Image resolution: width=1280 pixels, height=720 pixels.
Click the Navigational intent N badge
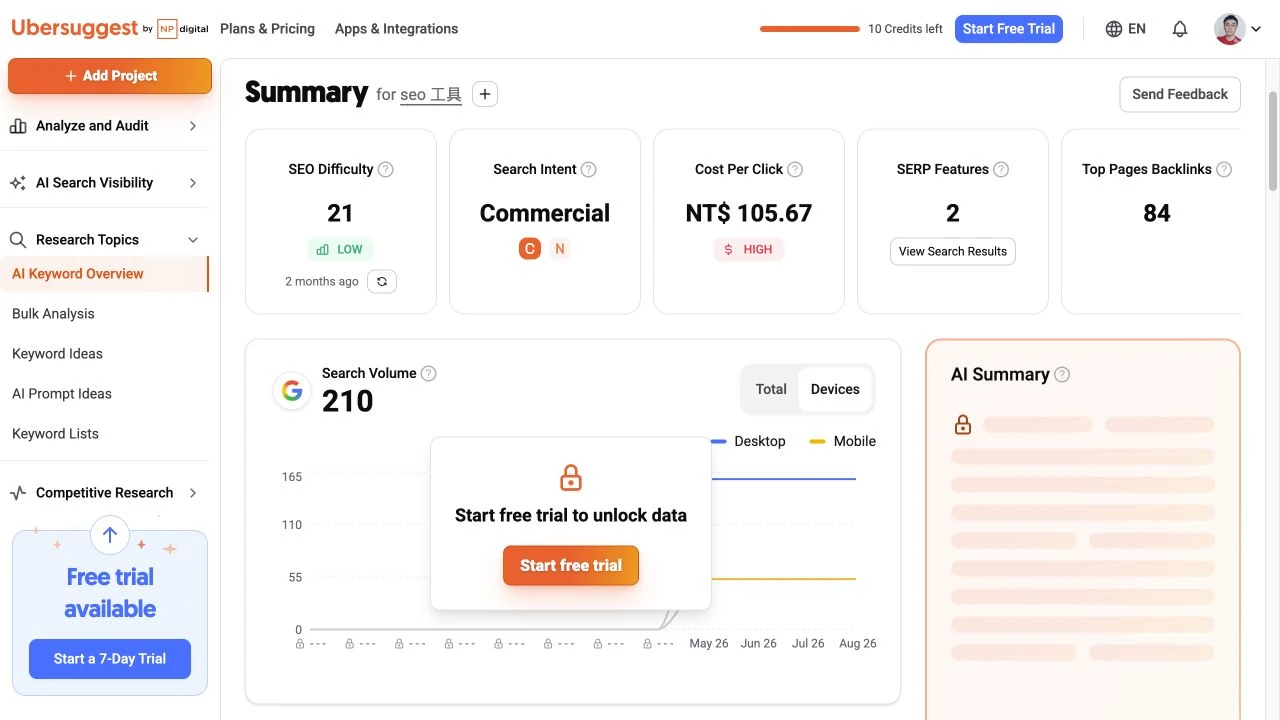click(560, 249)
